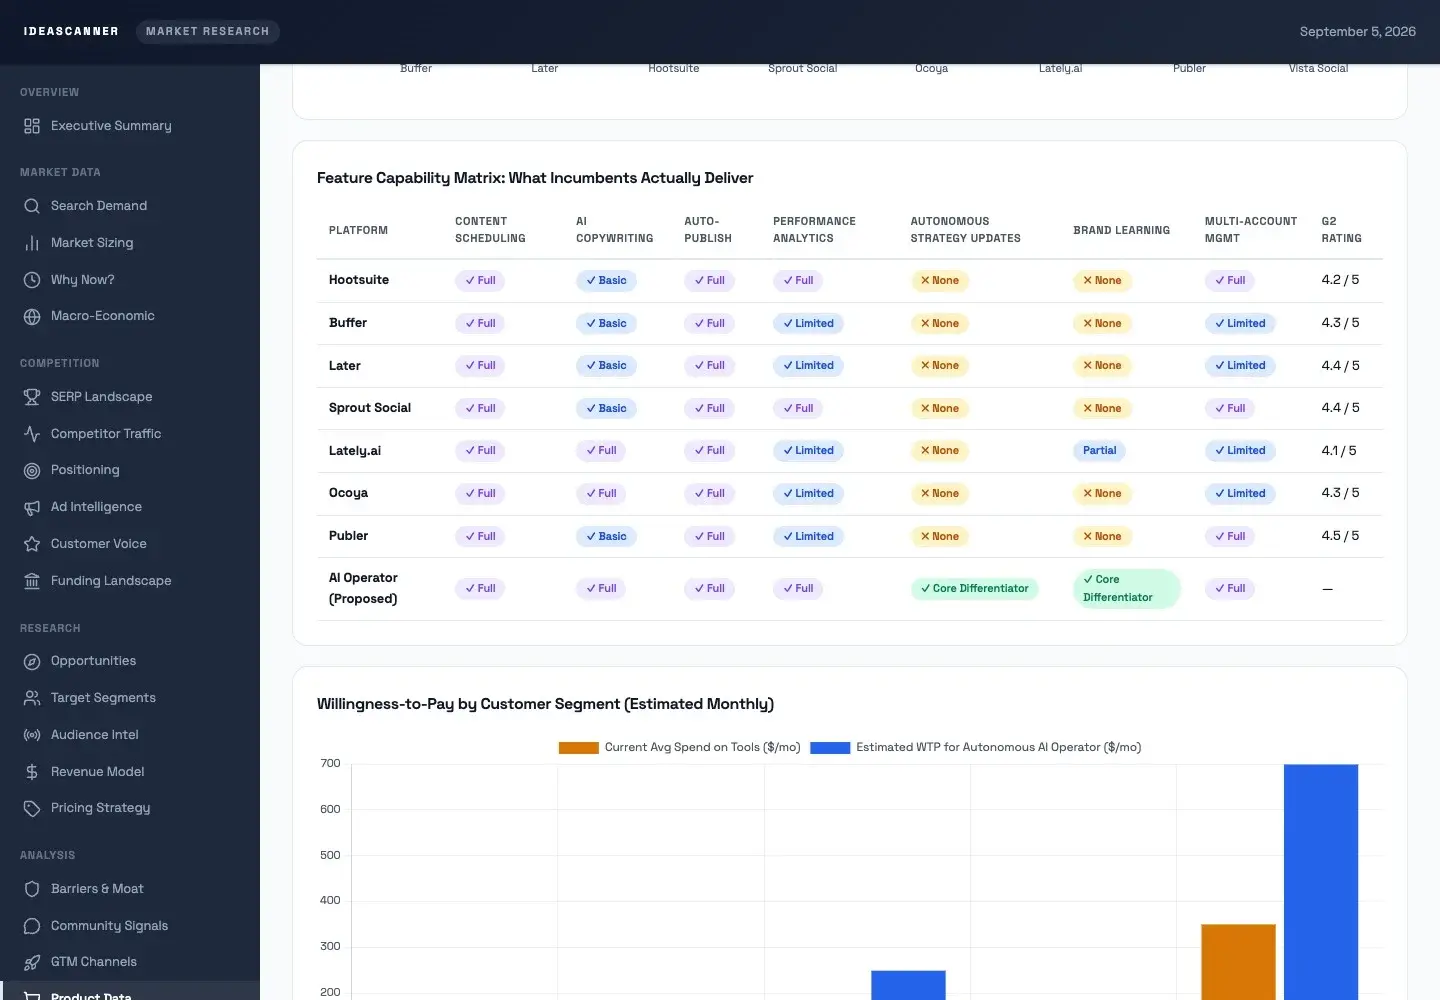Click the Customer Voice star icon
Screen dimensions: 1440x1000
coord(32,544)
